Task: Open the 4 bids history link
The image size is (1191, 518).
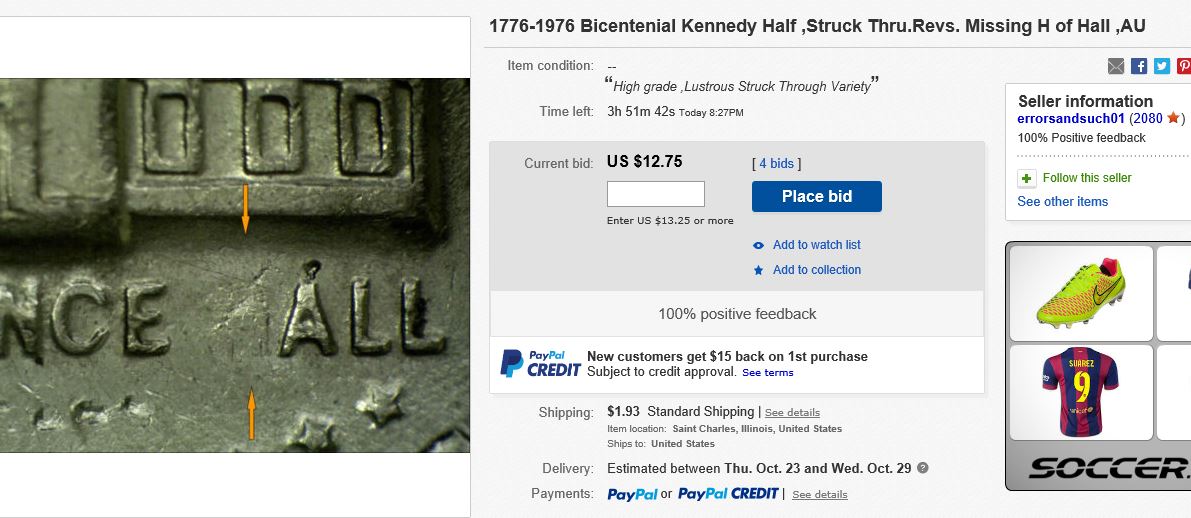Action: point(776,163)
